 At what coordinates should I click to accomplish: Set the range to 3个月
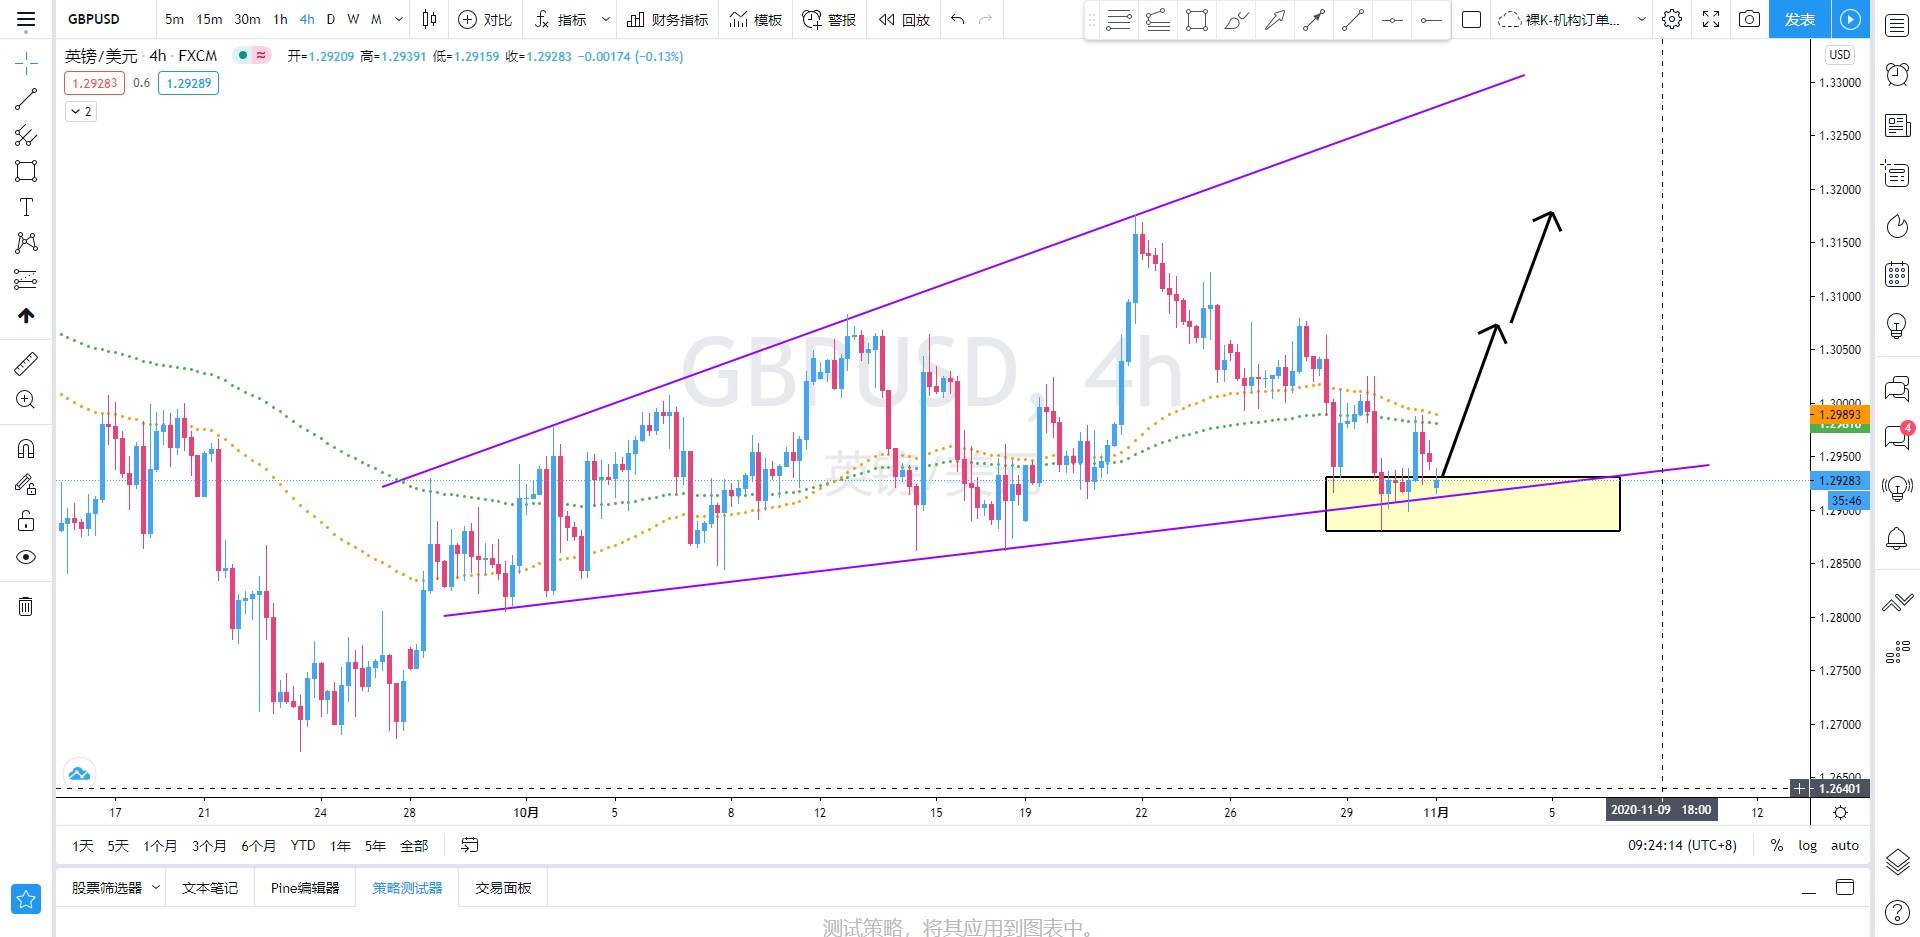[209, 845]
